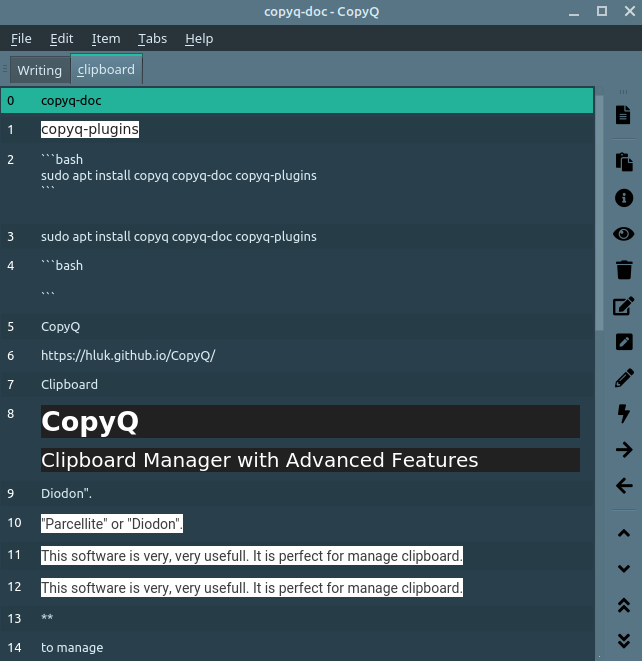
Task: Click the tab bar drag handle grip
Action: point(5,68)
